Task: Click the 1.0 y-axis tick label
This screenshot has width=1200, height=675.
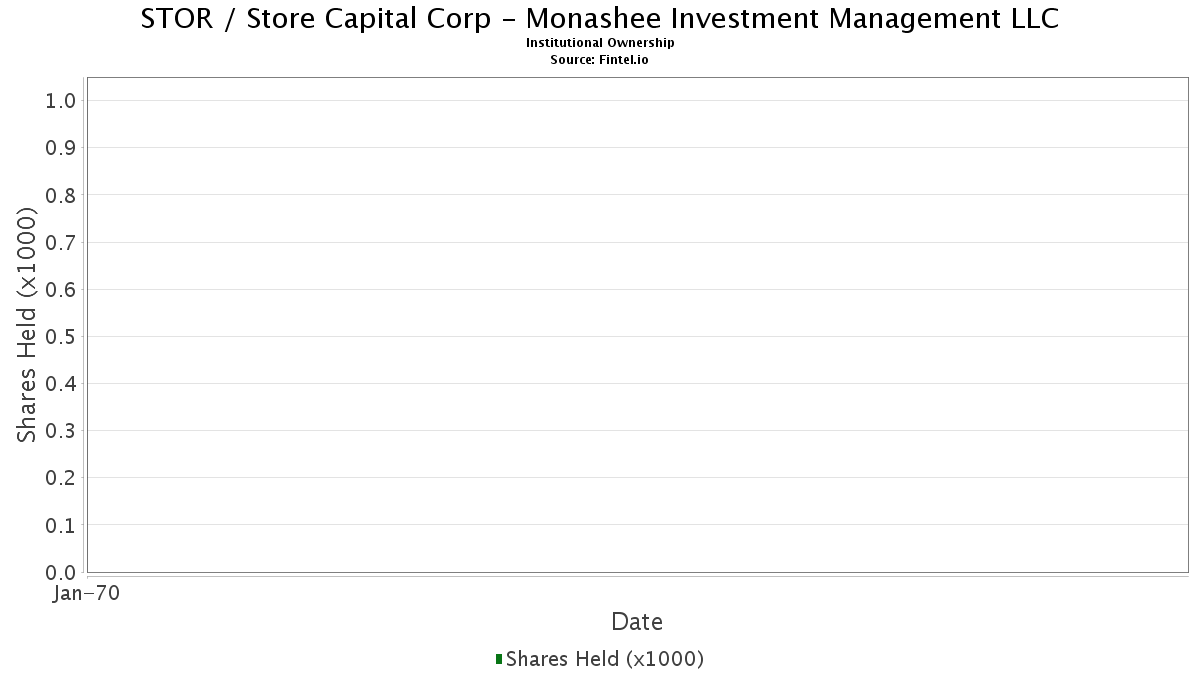Action: [x=61, y=101]
